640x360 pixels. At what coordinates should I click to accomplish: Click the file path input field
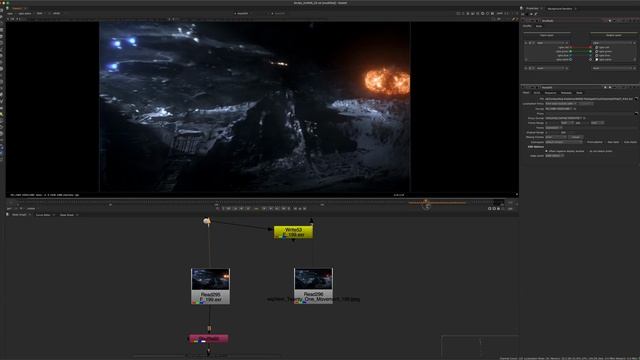(589, 99)
